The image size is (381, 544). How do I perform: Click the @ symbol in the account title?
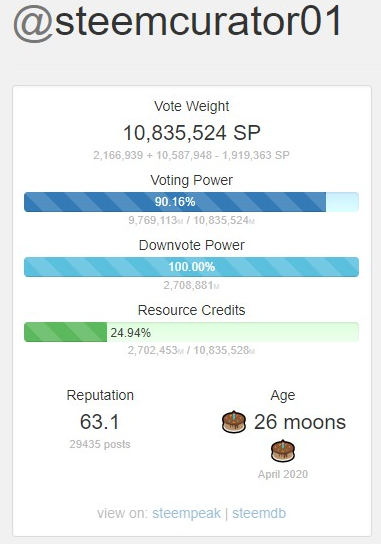tap(33, 23)
